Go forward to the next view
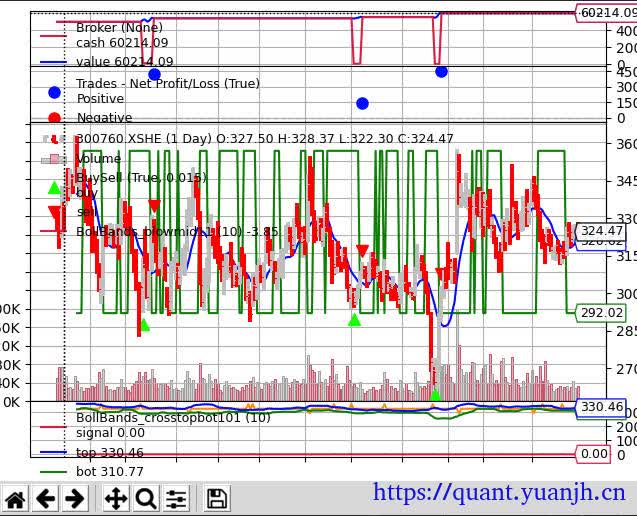The image size is (637, 516). [75, 499]
